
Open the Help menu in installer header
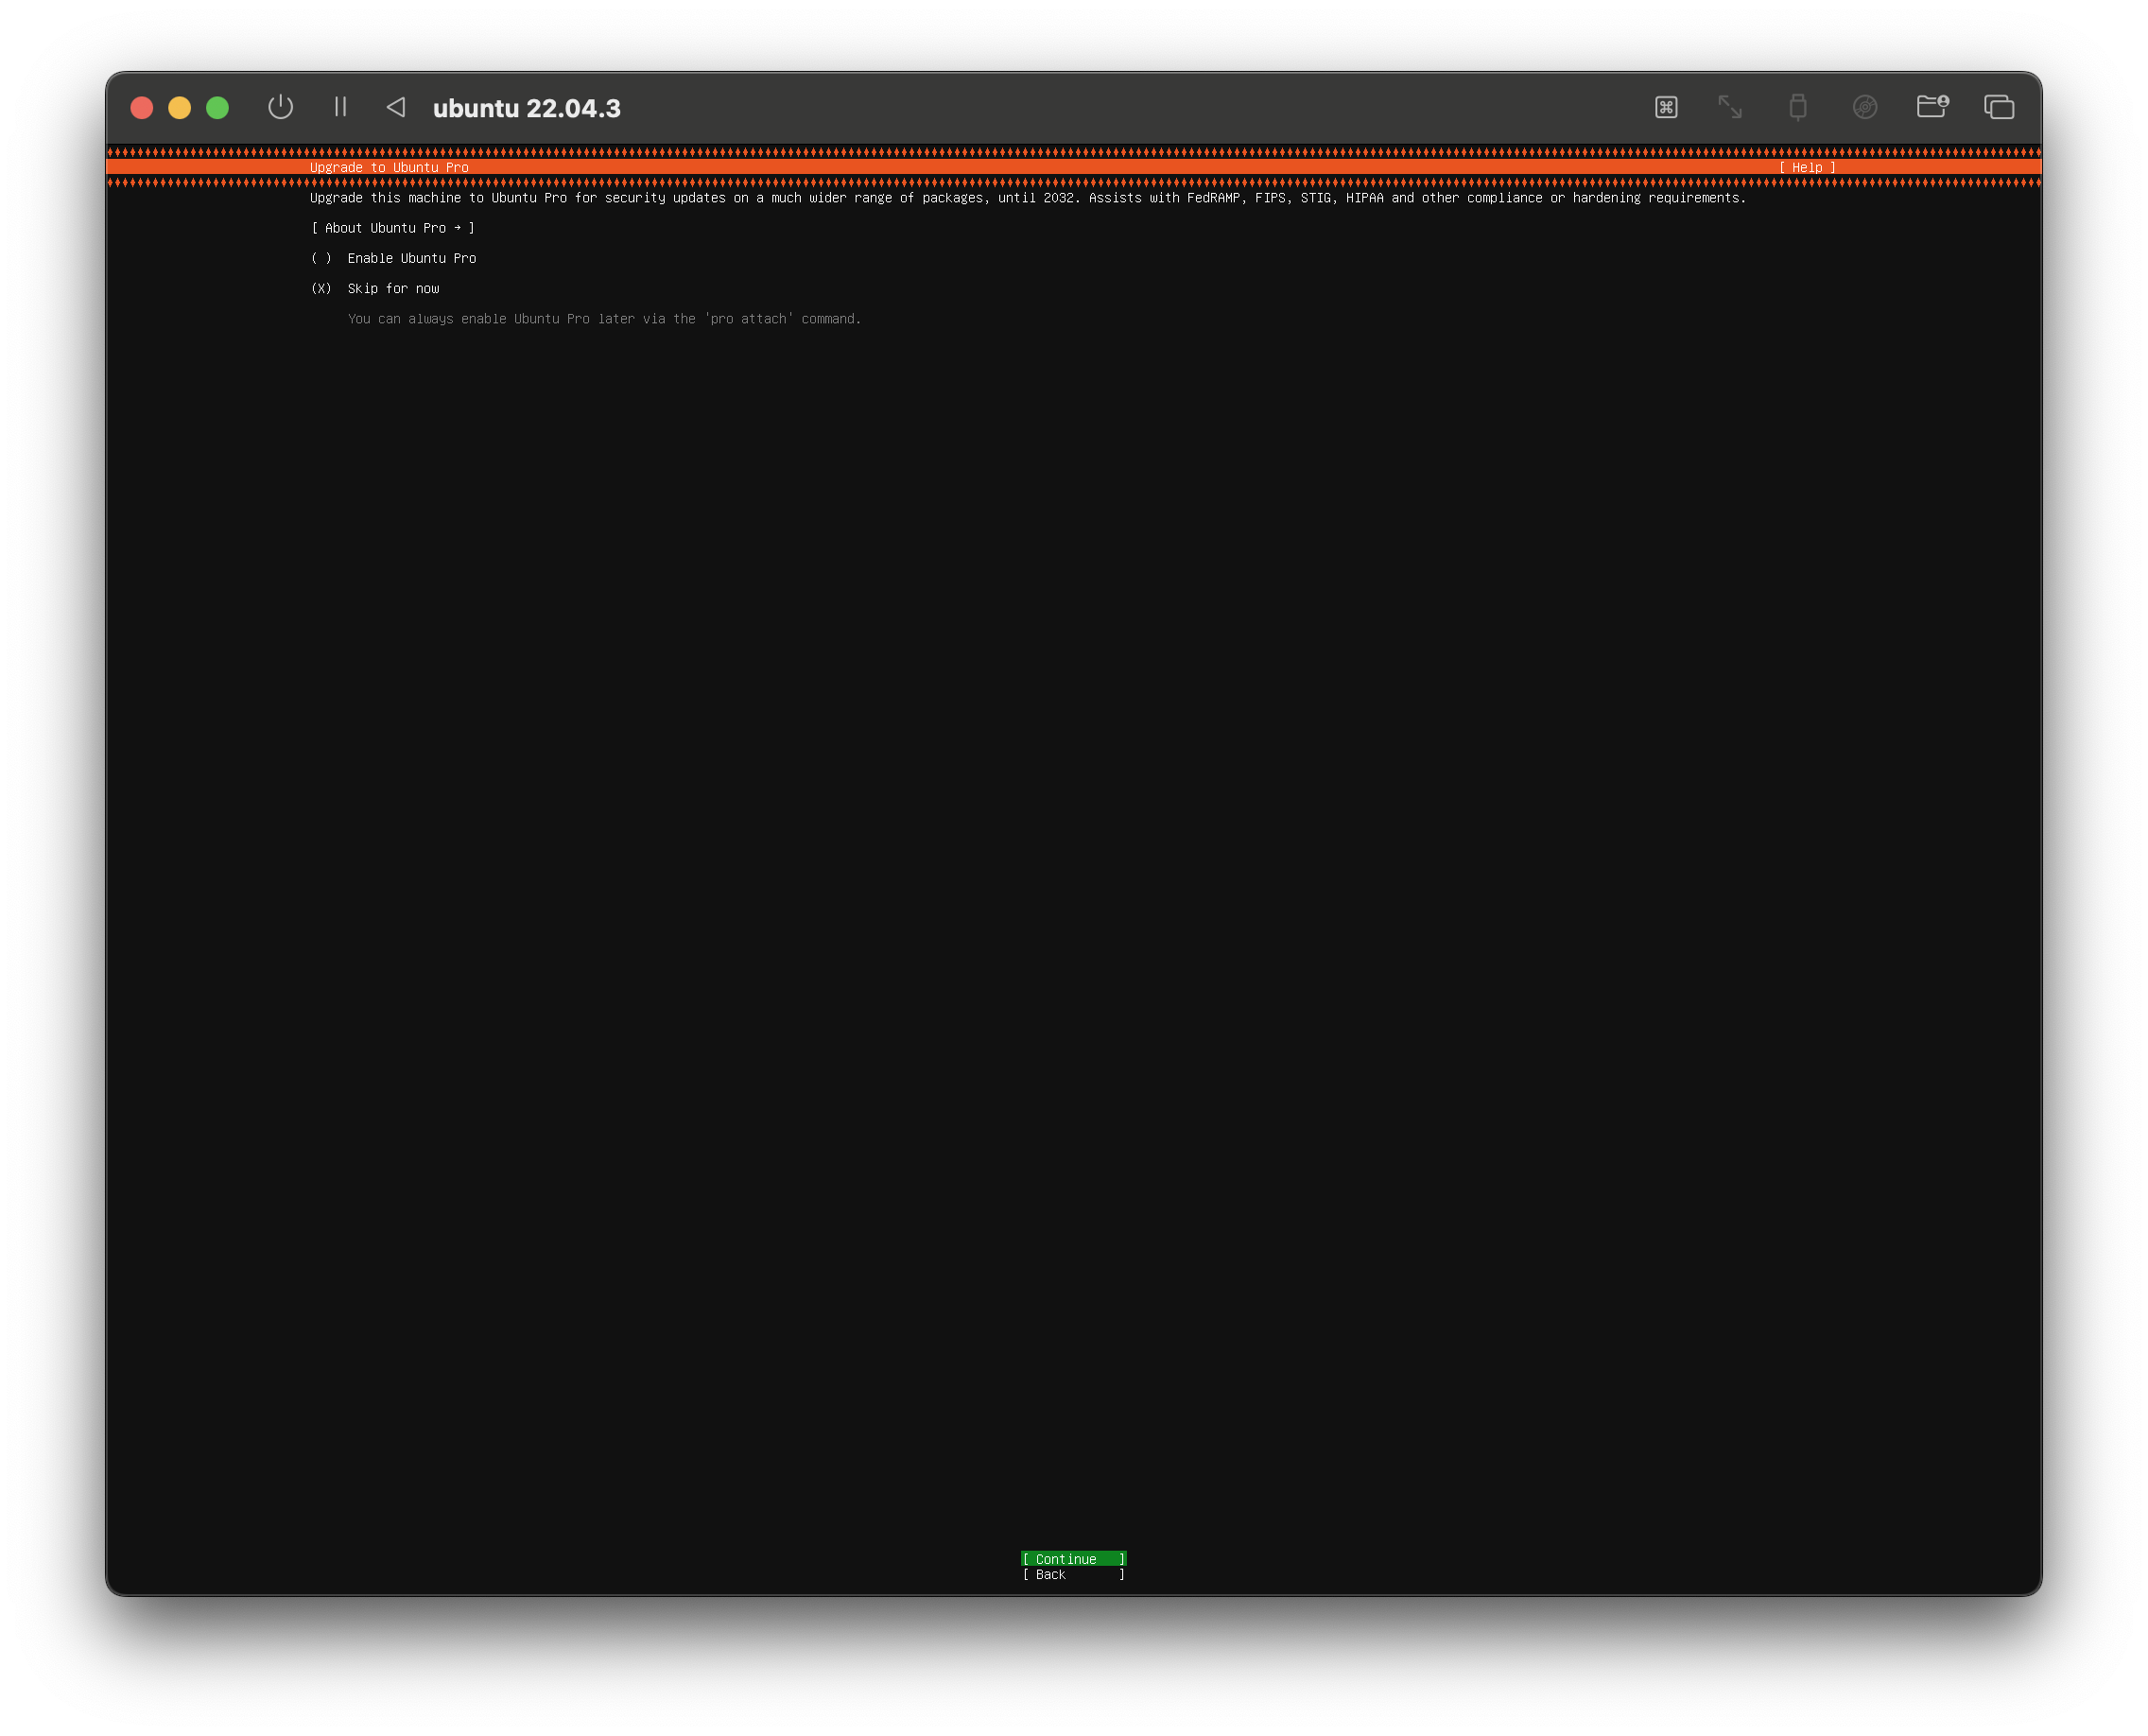pyautogui.click(x=1806, y=167)
